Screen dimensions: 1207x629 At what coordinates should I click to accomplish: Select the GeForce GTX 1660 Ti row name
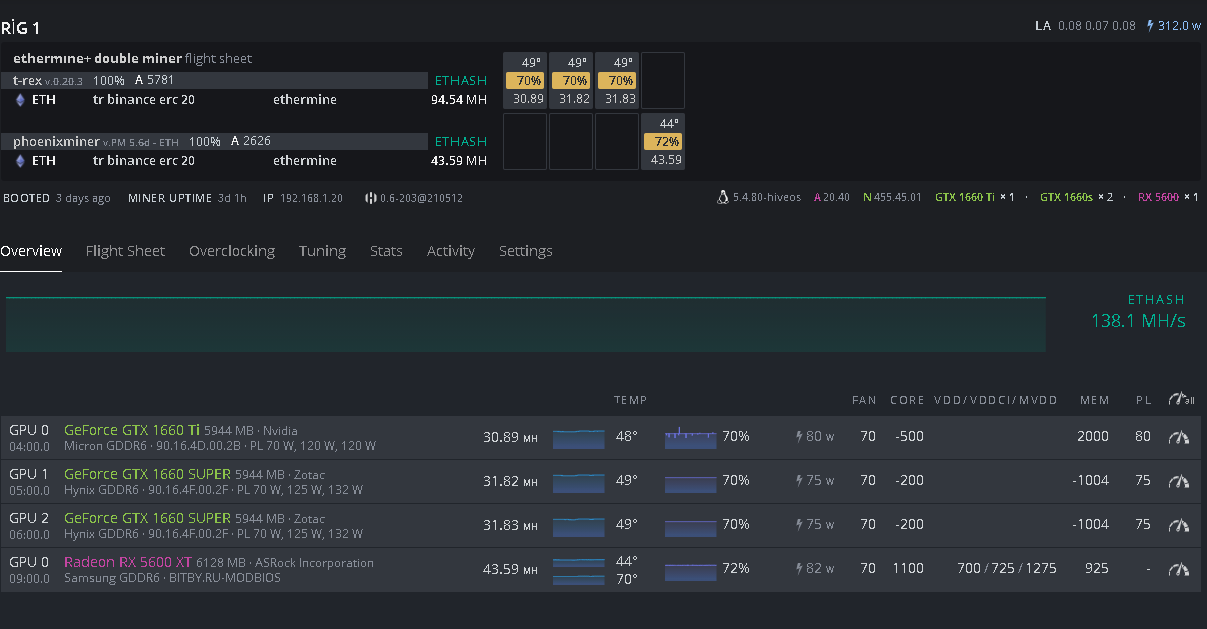(132, 430)
